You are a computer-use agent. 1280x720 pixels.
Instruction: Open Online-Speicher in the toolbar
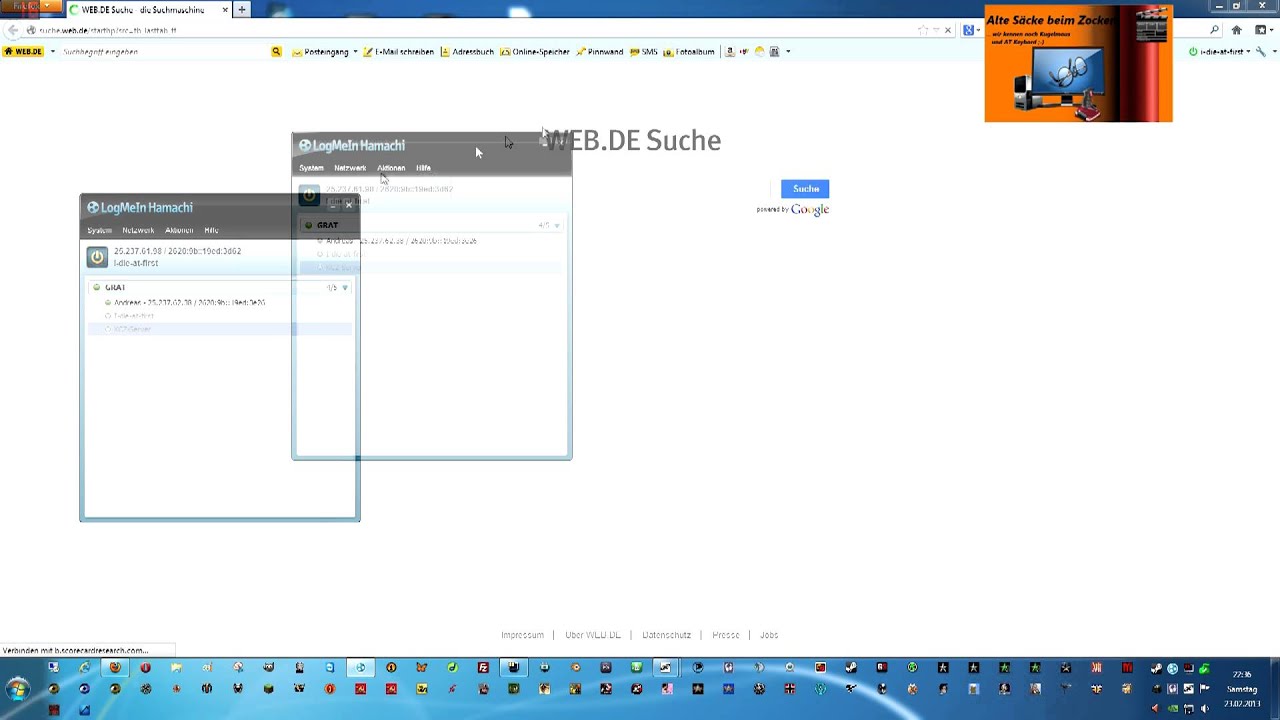(535, 52)
